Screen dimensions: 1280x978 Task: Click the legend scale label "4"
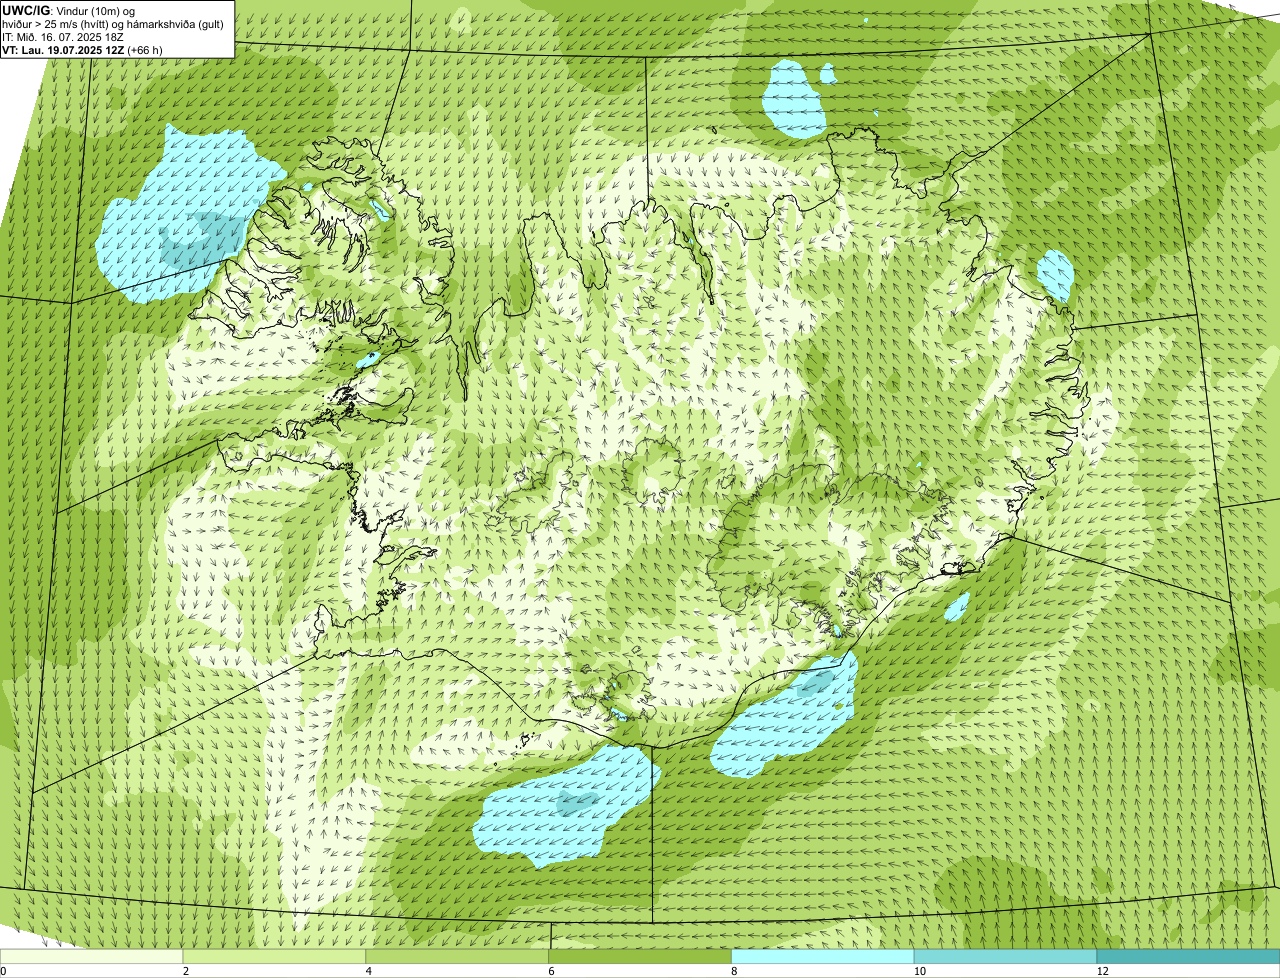369,971
